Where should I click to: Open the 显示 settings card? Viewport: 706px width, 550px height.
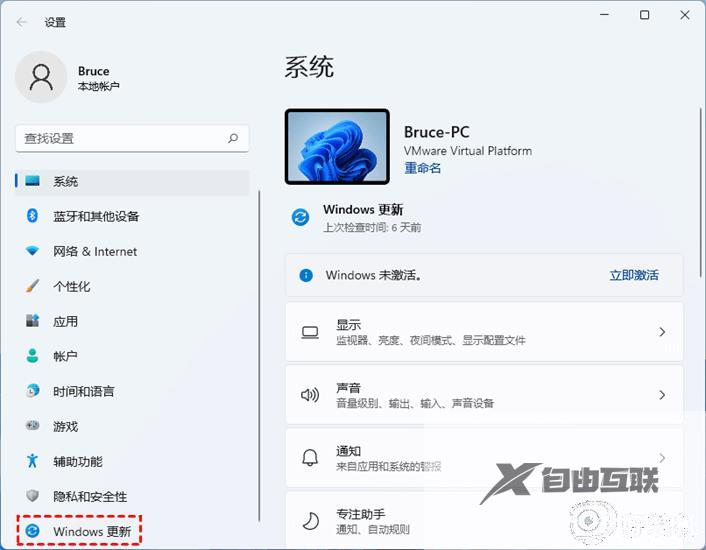click(484, 332)
